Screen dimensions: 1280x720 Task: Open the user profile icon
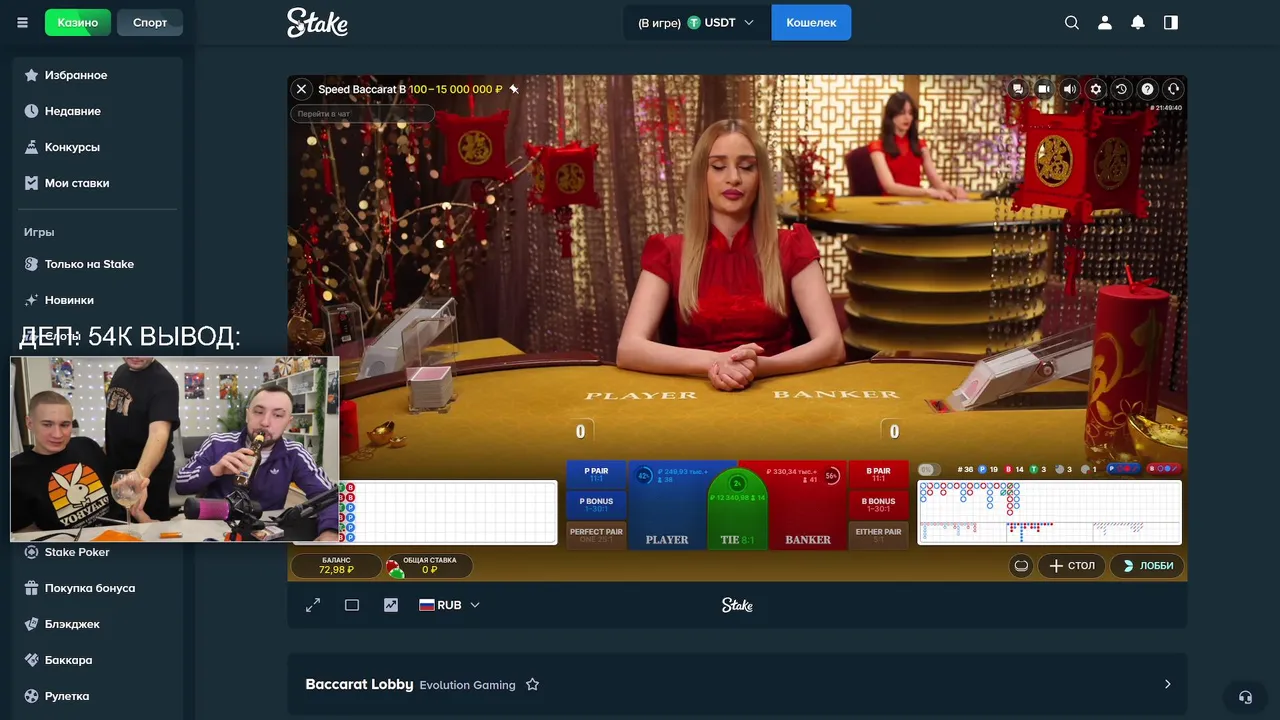1105,22
